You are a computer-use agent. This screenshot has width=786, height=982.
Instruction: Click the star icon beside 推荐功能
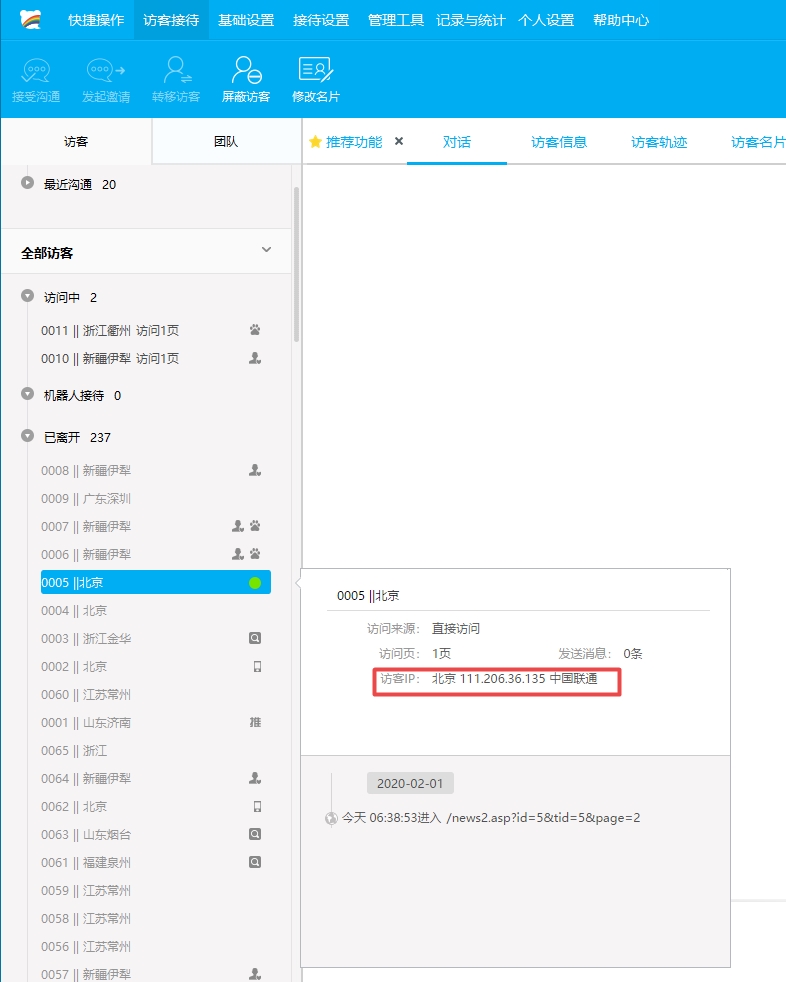coord(315,142)
